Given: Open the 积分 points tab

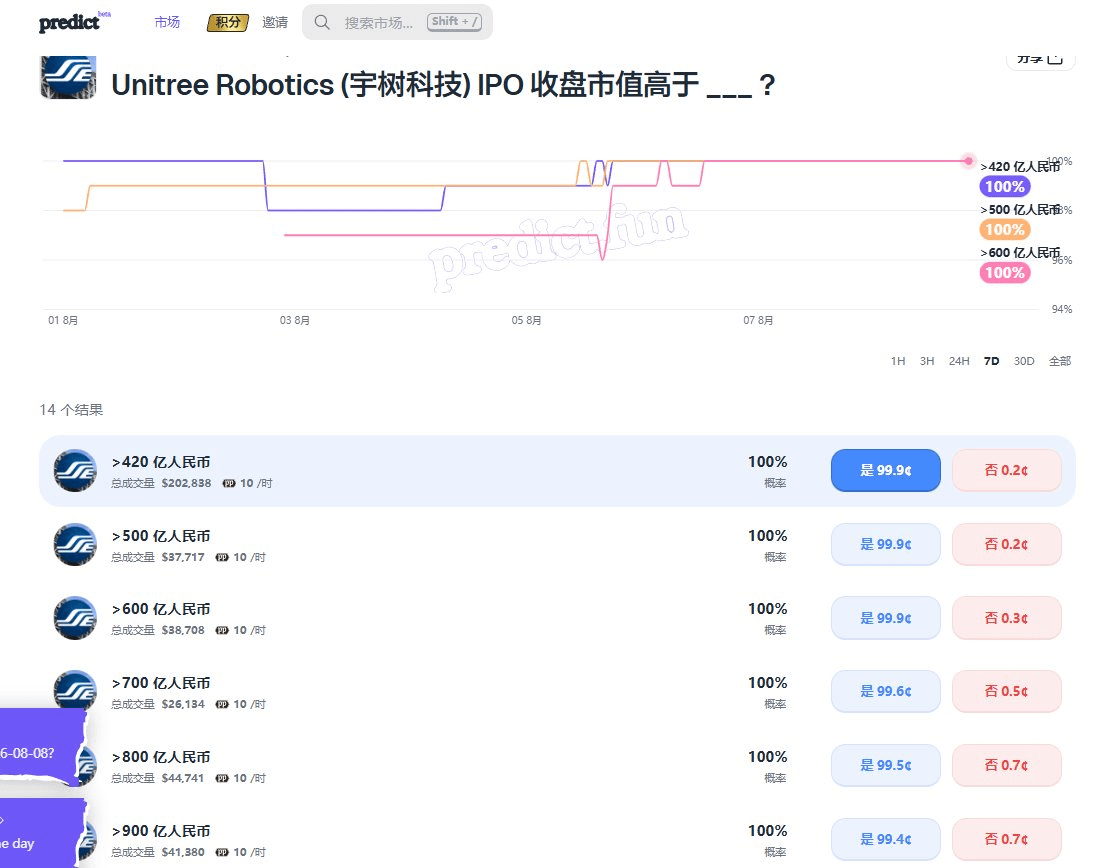Looking at the screenshot, I should [x=228, y=22].
